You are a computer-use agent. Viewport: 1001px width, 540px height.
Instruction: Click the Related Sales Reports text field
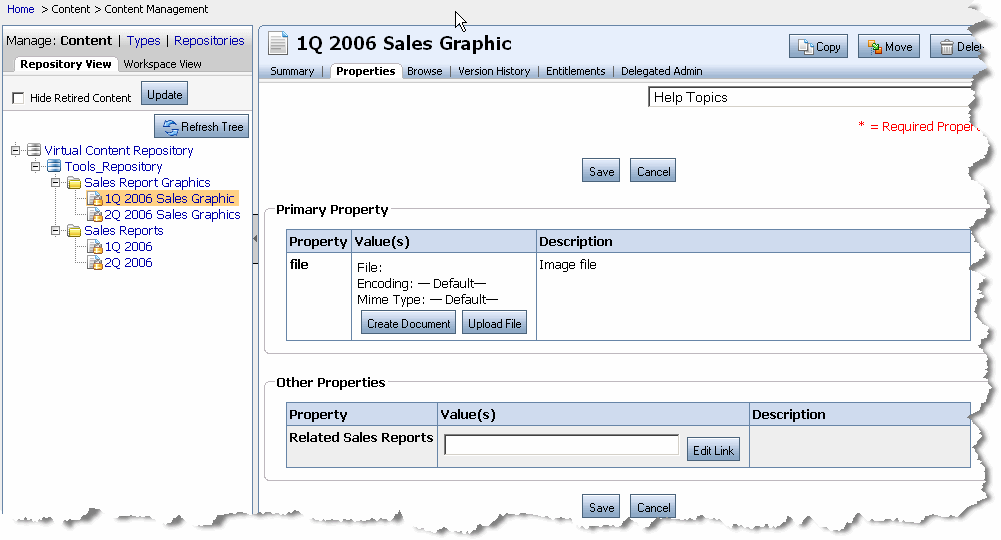coord(561,446)
